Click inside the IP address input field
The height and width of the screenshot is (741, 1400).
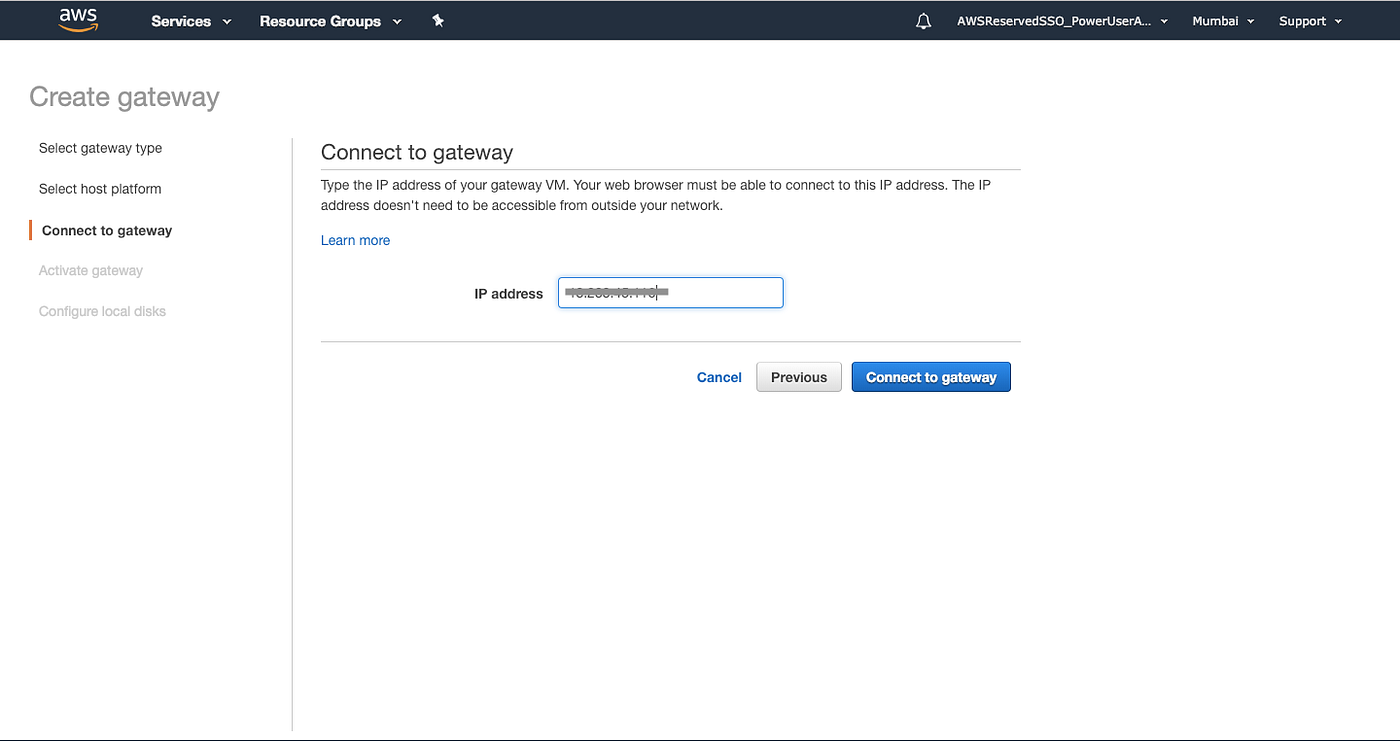[x=670, y=292]
